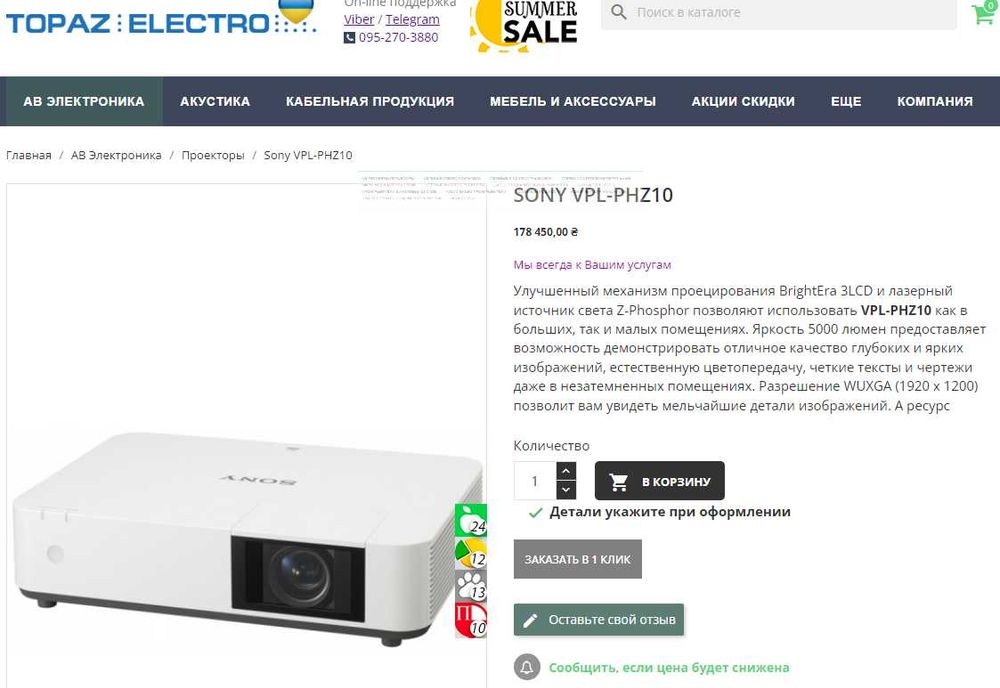Increase quantity with the up arrow
Screen dimensions: 1000x688
[x=566, y=471]
